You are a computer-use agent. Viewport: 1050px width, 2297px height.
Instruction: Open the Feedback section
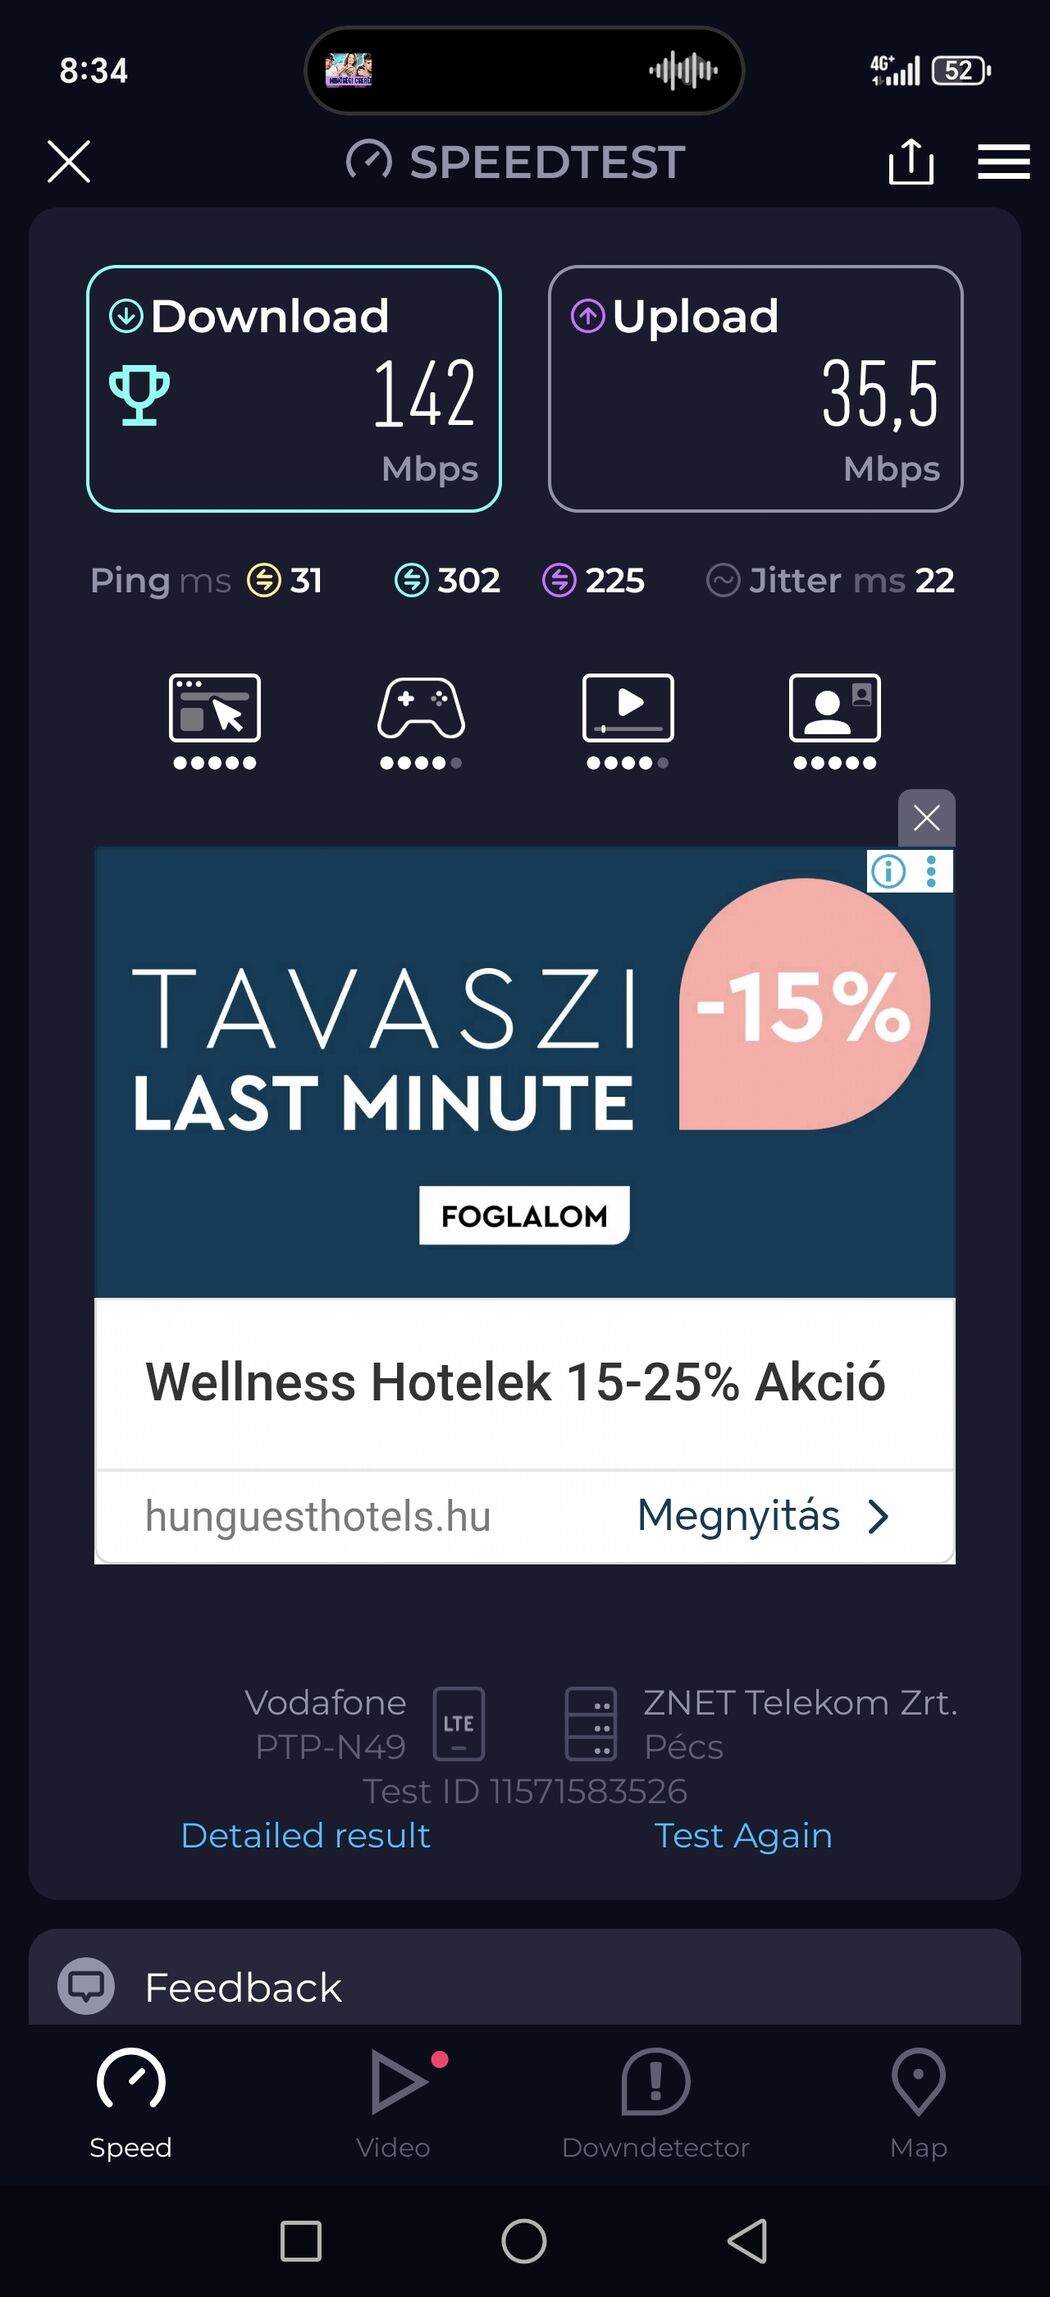524,1986
